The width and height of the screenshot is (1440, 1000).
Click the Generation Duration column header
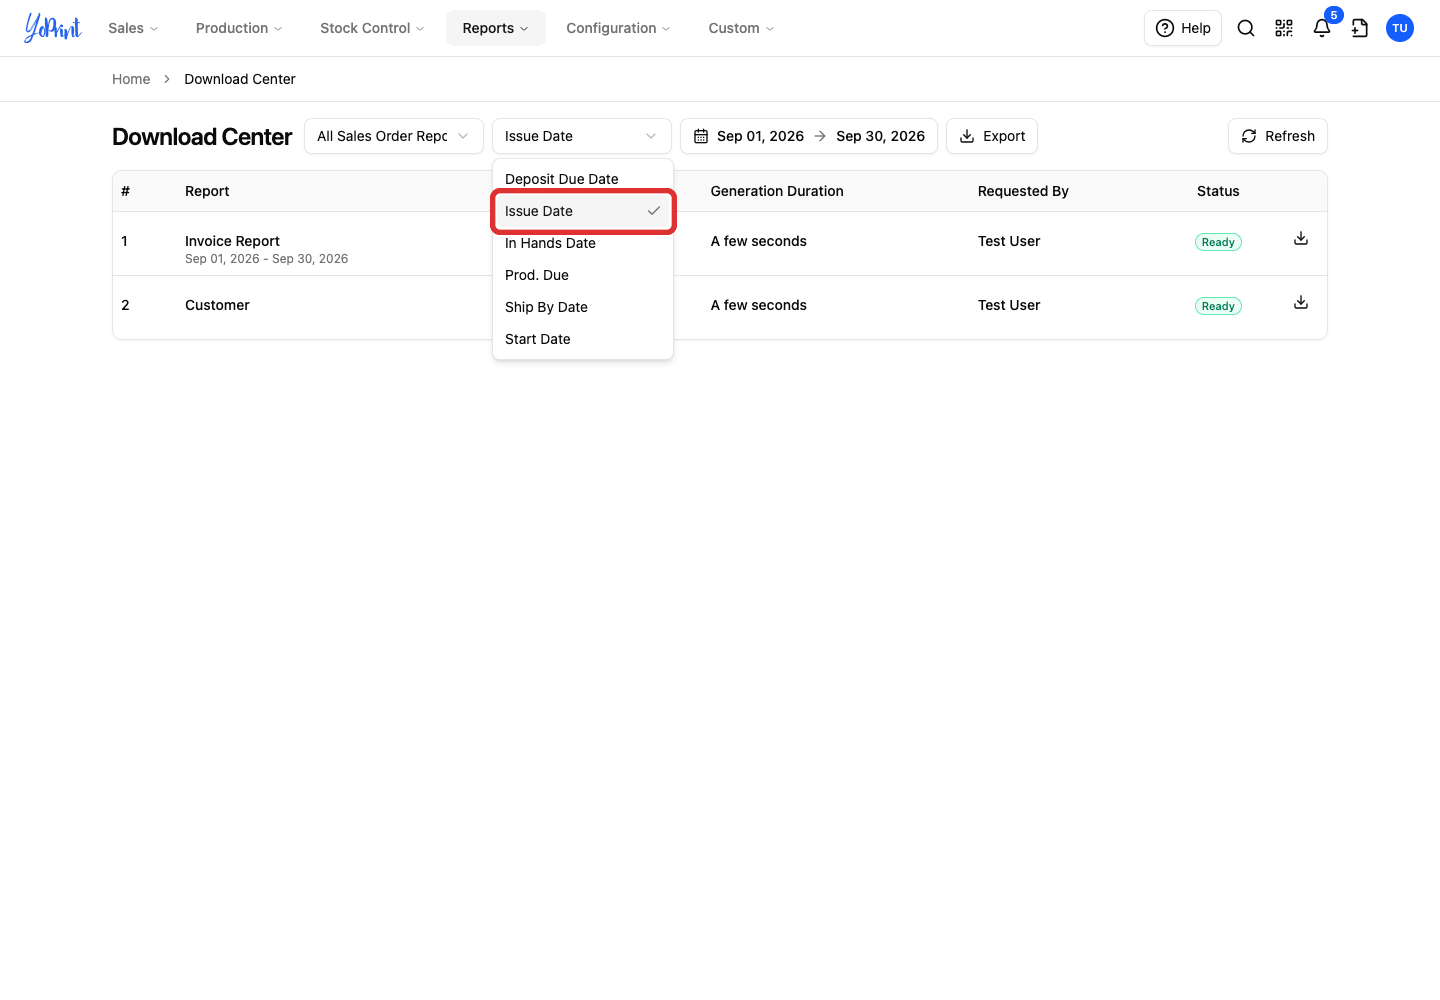[777, 191]
